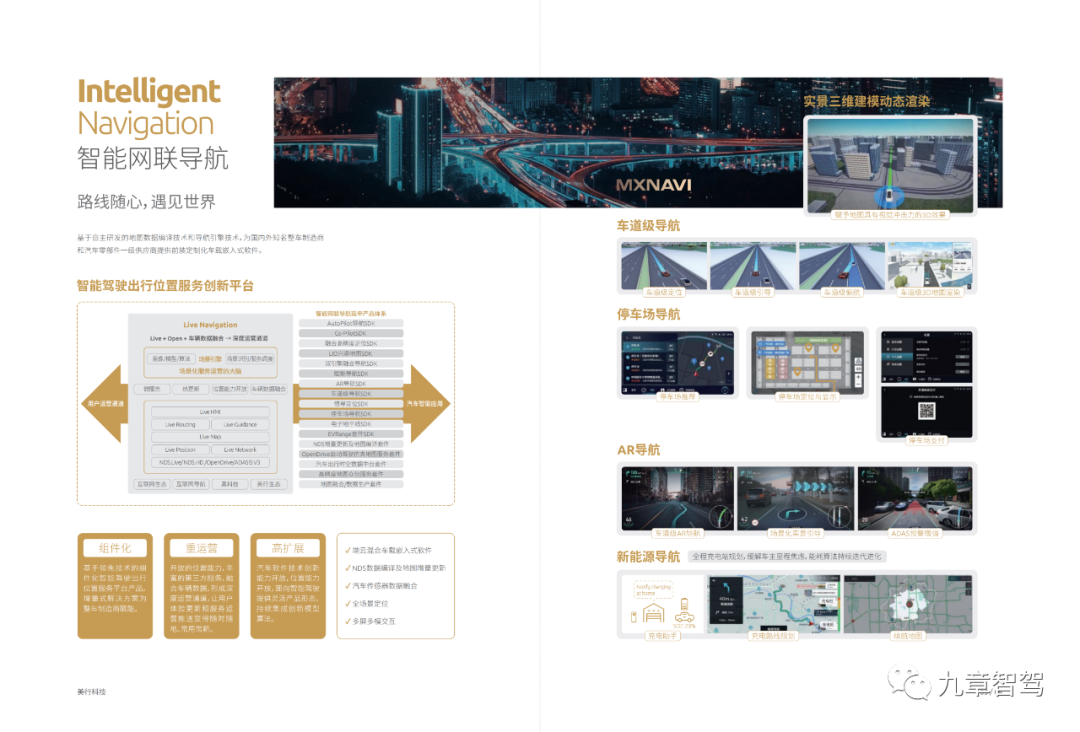Click the Intelligent Navigation title
1080x732 pixels.
pos(149,107)
